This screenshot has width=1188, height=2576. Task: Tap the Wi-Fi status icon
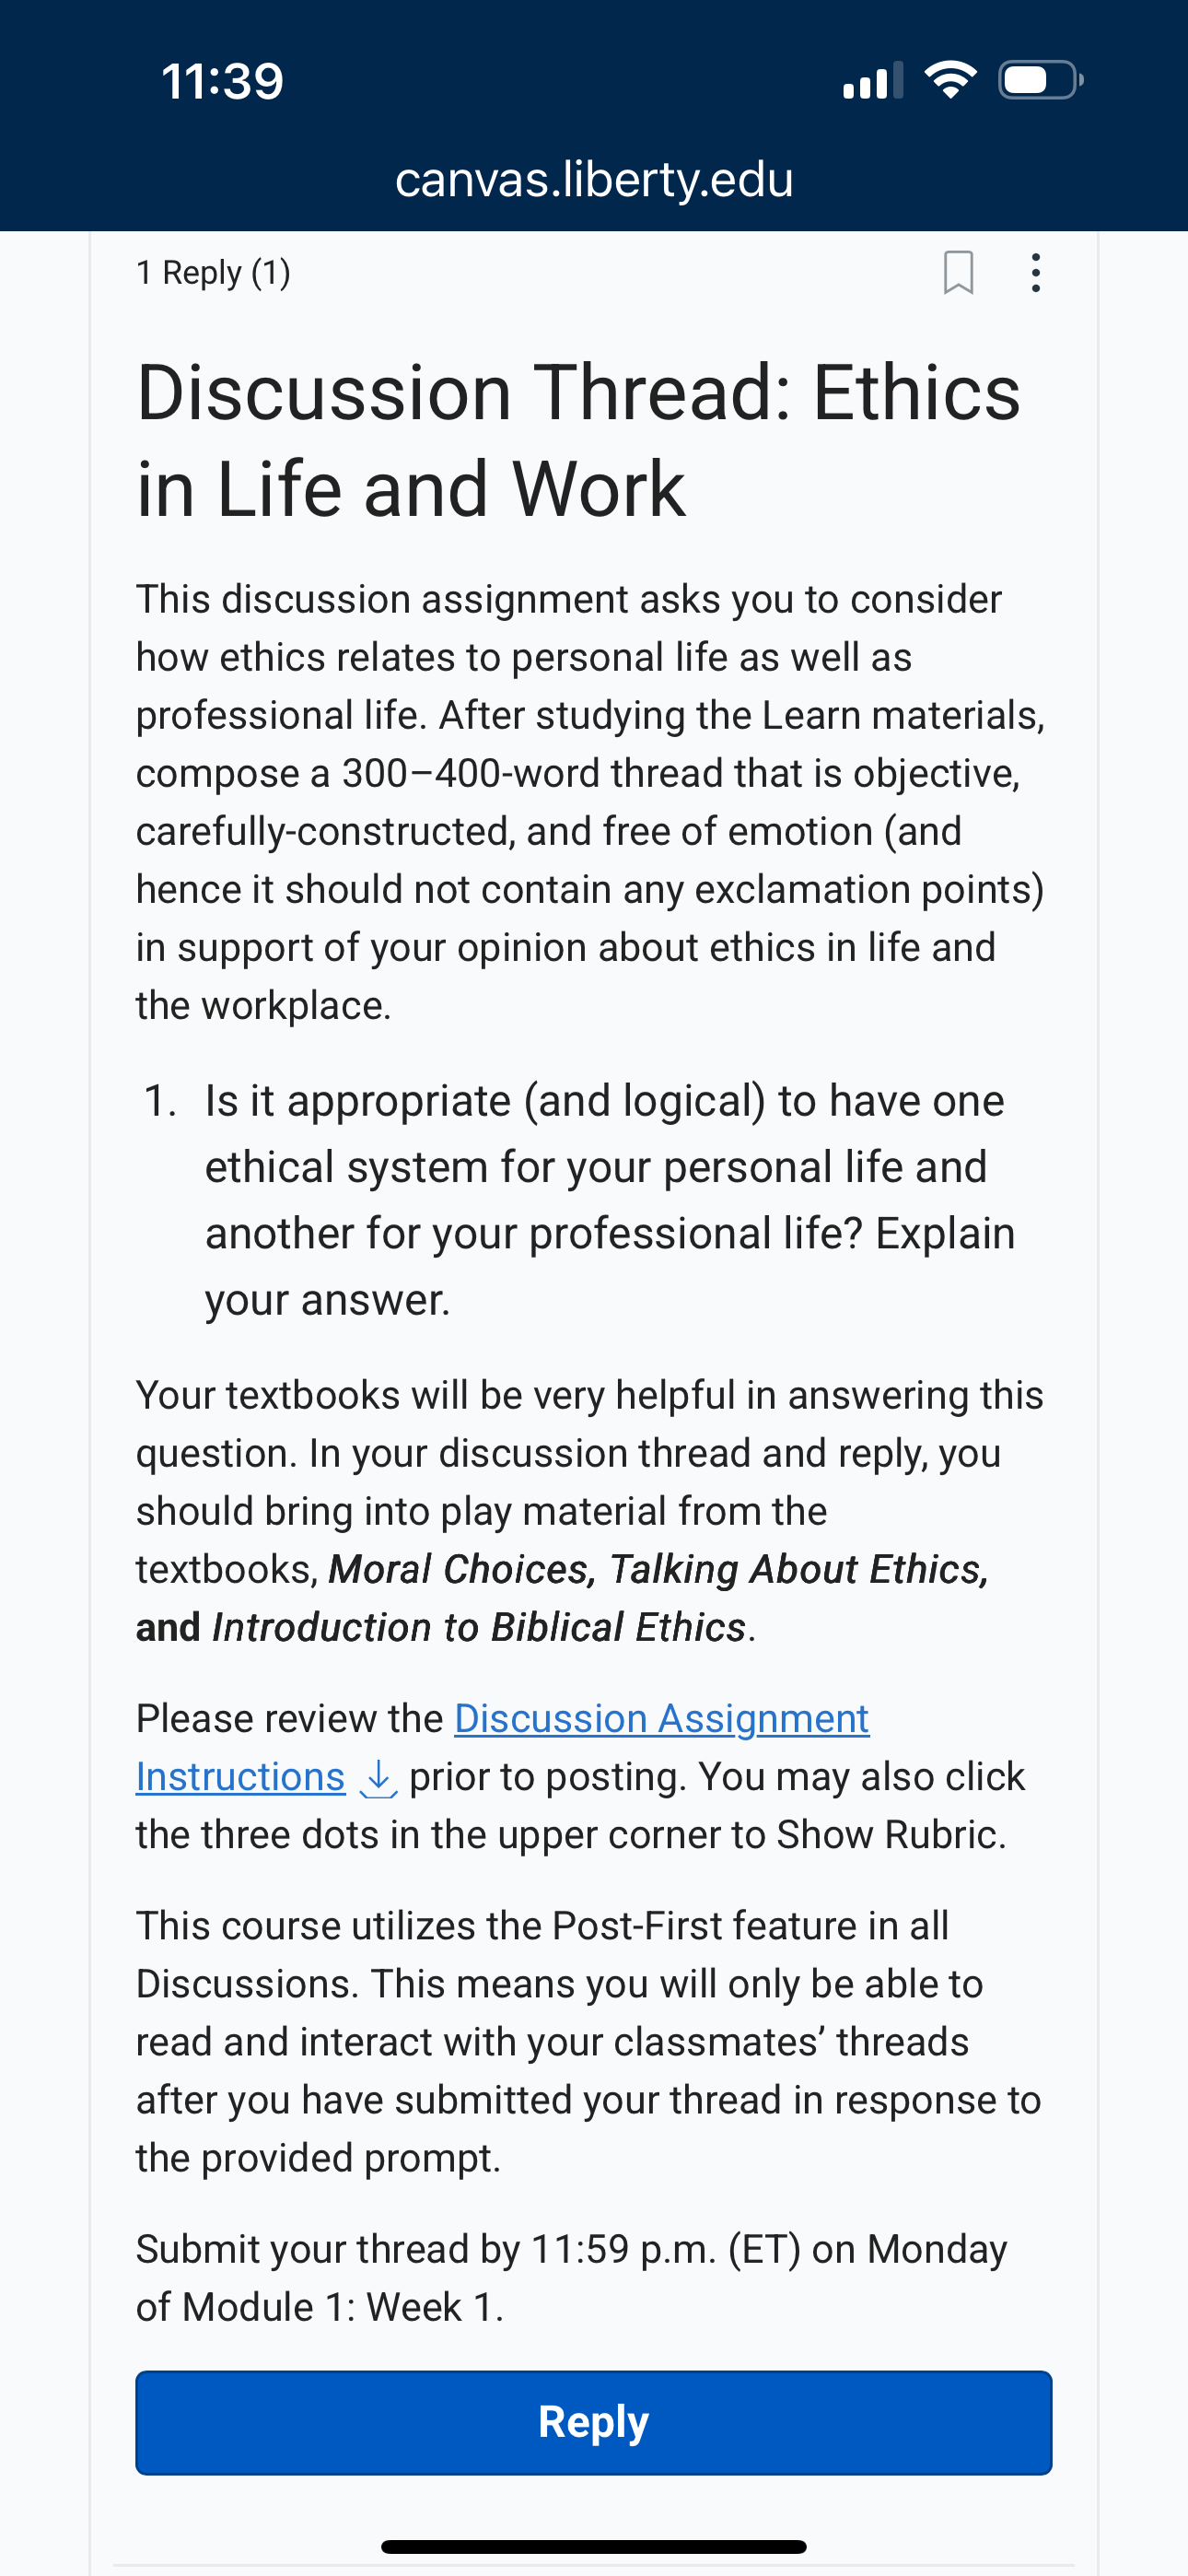tap(950, 80)
